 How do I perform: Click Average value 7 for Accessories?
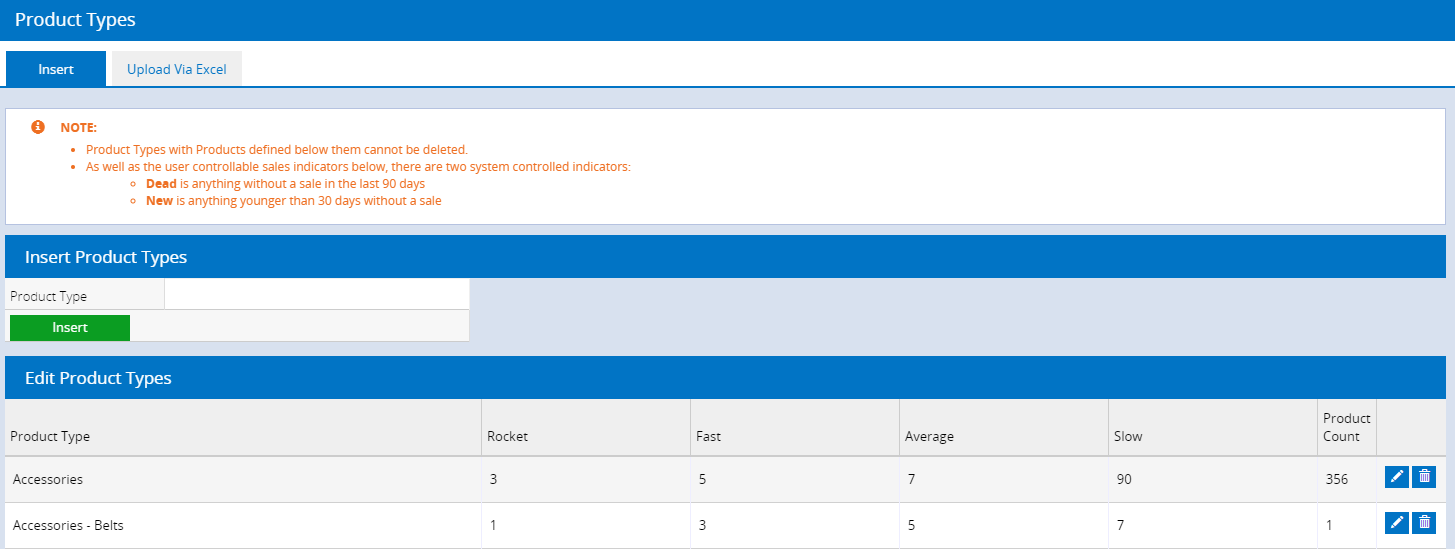pos(911,479)
